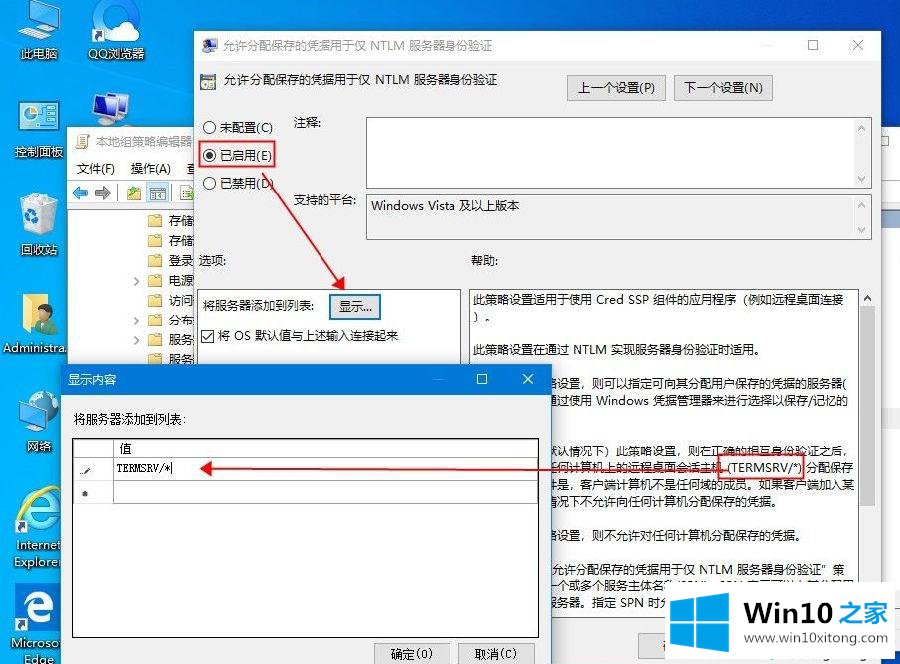Click Forward arrow in Group Policy Editor toolbar
Screen dimensions: 900x664
[102, 193]
